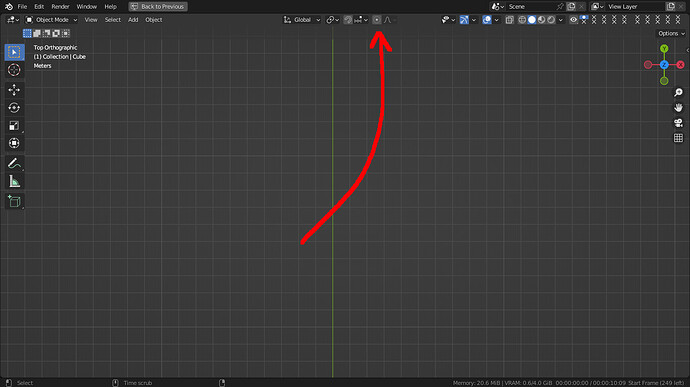The width and height of the screenshot is (690, 387).
Task: Select the Select Box tool
Action: 14,52
